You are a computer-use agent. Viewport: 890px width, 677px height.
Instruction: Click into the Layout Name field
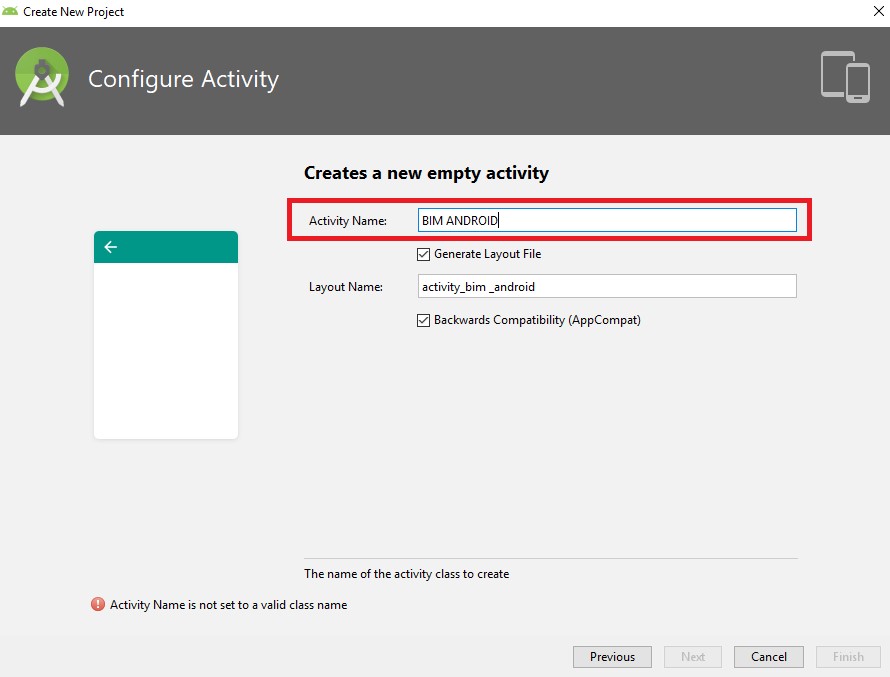(x=607, y=287)
